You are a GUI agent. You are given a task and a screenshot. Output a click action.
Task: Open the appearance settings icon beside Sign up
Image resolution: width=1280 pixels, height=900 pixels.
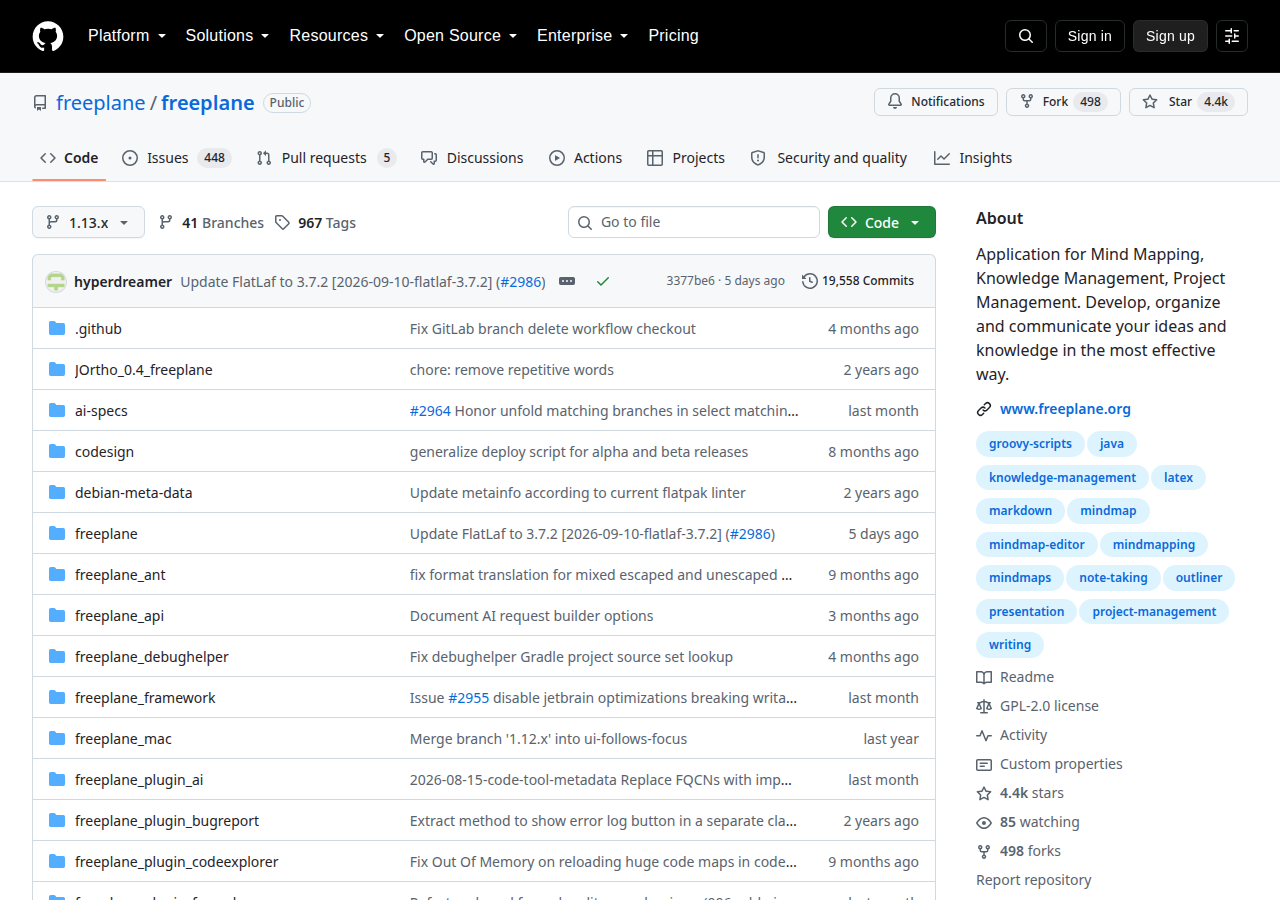[x=1232, y=36]
